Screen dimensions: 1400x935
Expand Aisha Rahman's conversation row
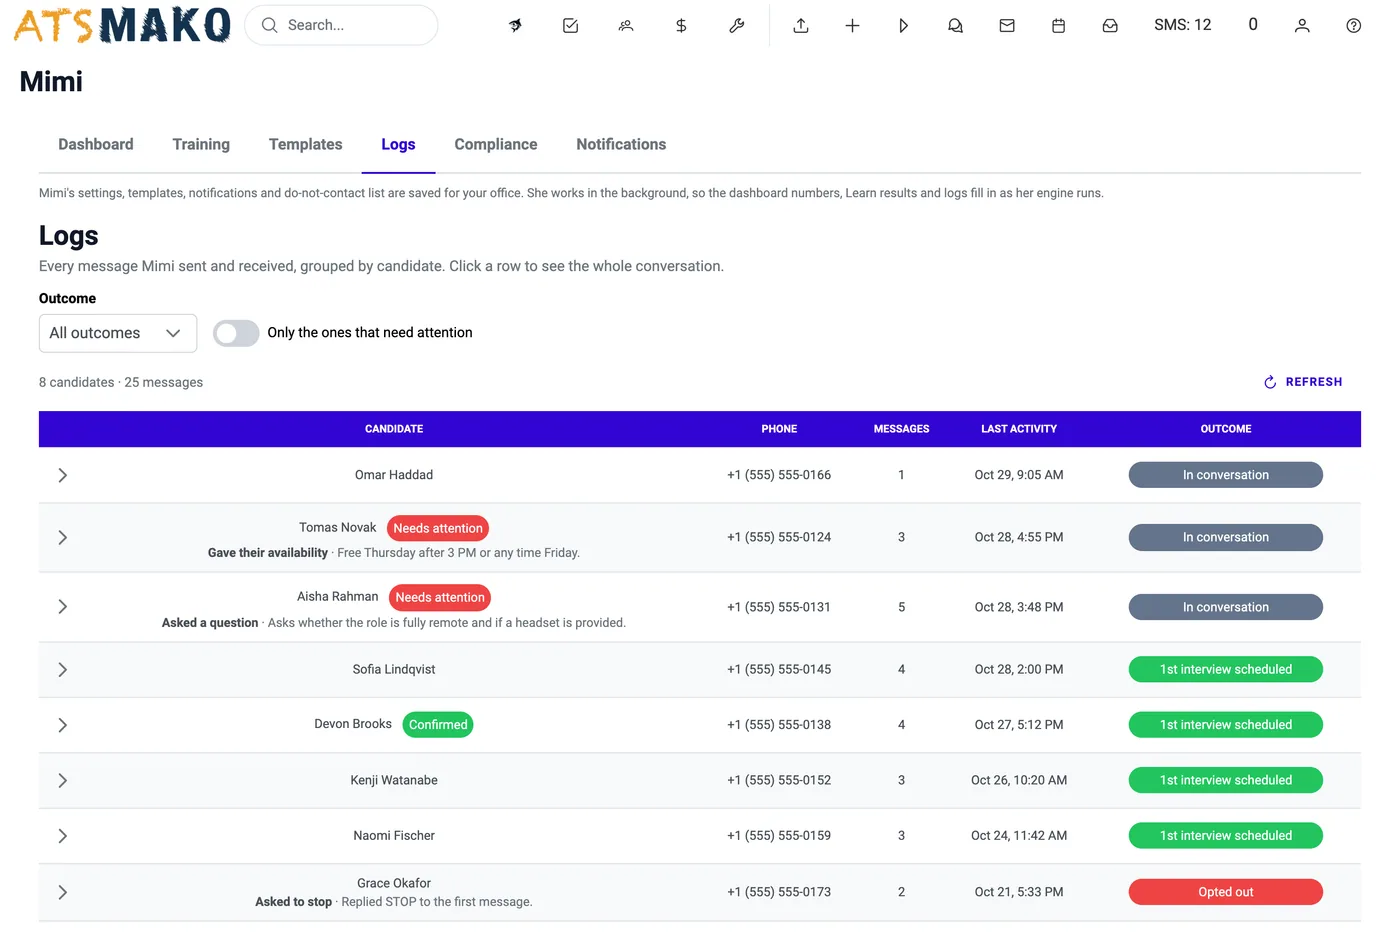(62, 607)
